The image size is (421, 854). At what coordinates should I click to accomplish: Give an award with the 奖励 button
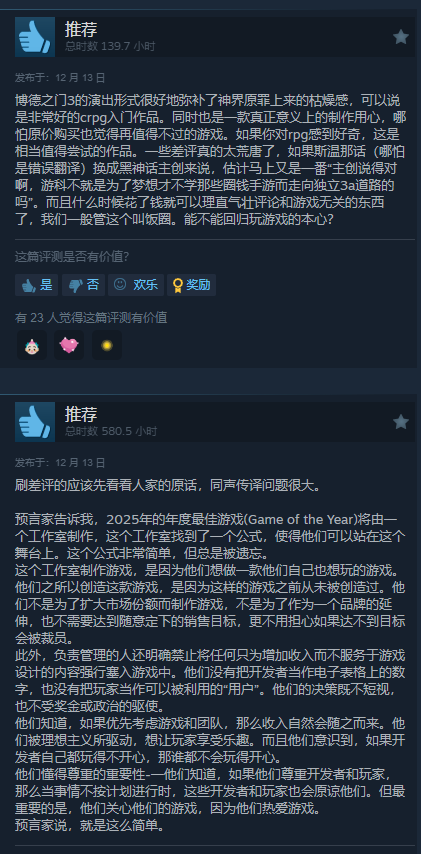coord(191,285)
